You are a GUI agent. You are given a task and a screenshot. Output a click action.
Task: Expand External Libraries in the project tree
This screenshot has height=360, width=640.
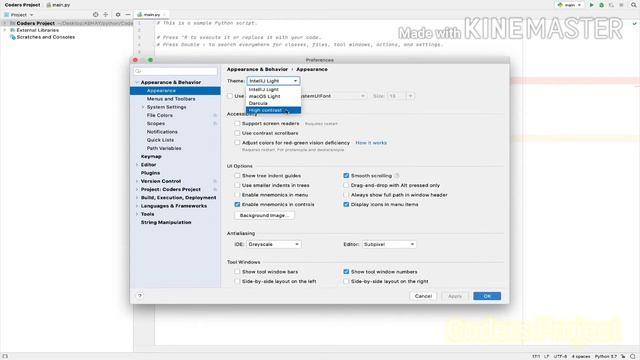5,30
